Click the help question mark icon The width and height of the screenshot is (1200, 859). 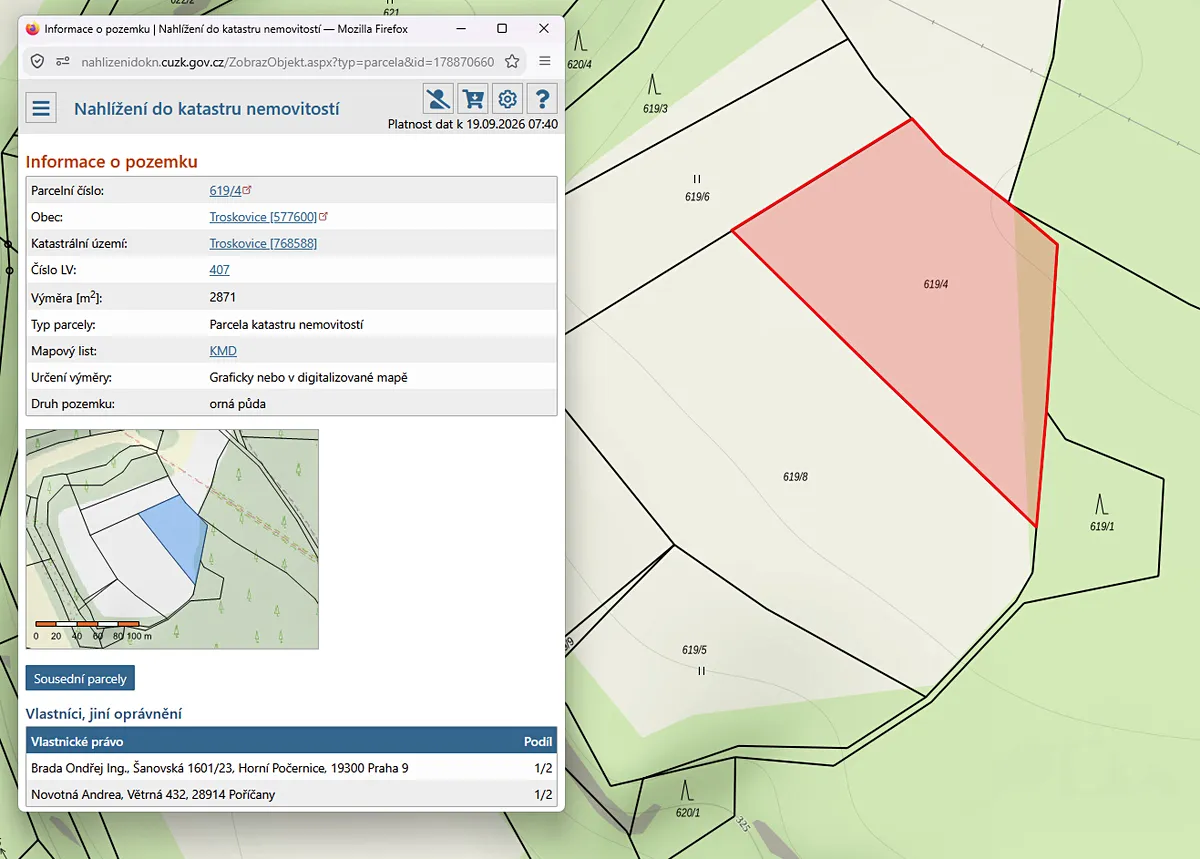point(542,98)
